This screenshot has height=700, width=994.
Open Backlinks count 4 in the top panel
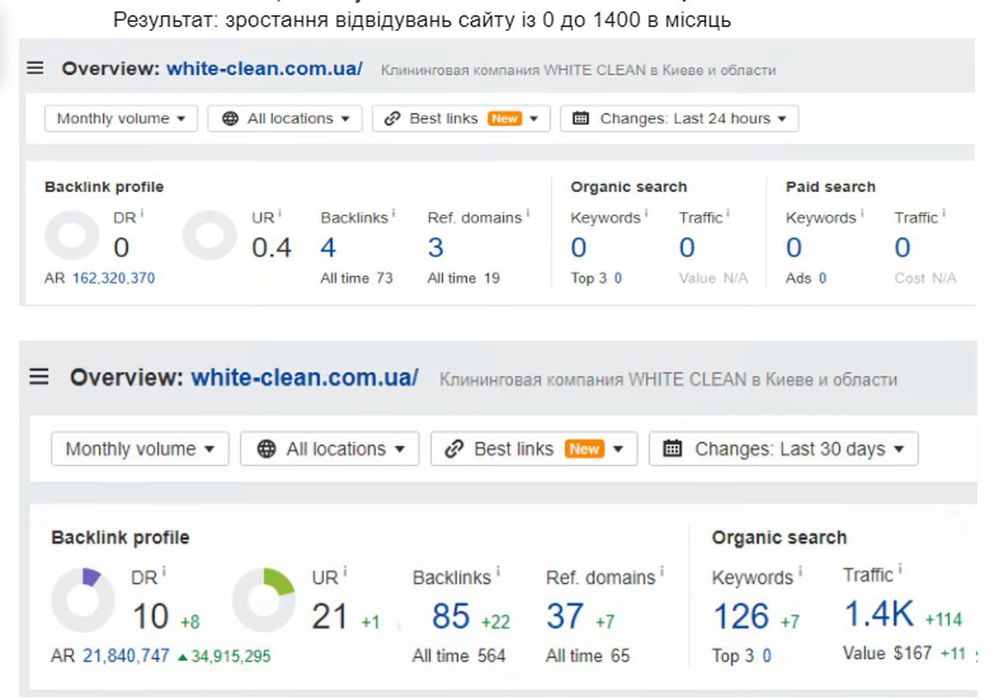click(328, 248)
